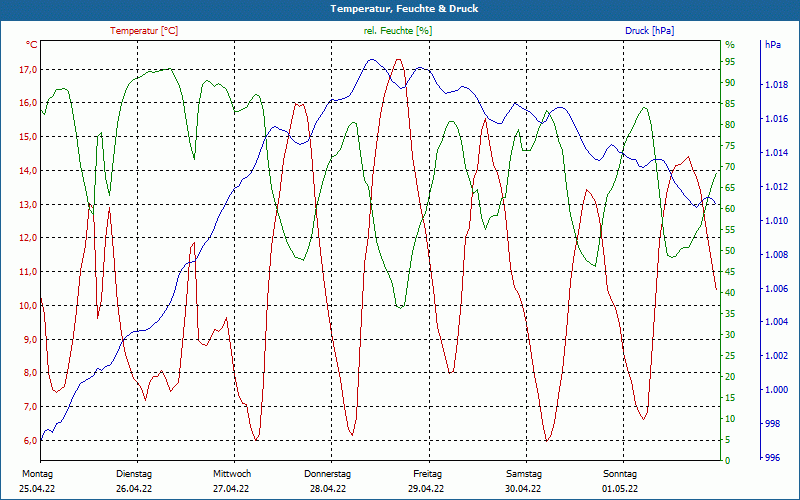
Task: Click the chart title 'Temperatur, Feuchte & Druck'
Action: click(x=404, y=9)
